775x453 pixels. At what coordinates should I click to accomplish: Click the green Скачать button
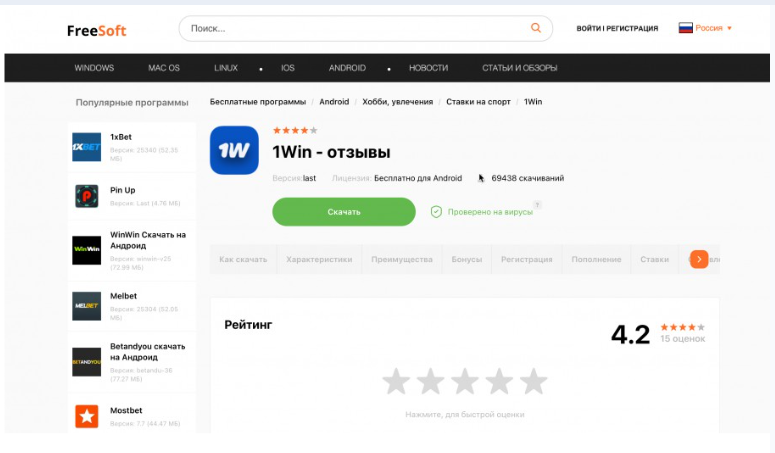click(344, 212)
